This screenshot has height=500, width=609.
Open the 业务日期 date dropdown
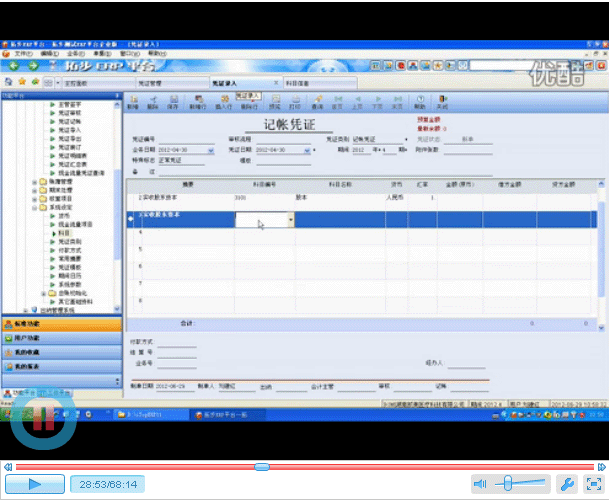point(210,150)
